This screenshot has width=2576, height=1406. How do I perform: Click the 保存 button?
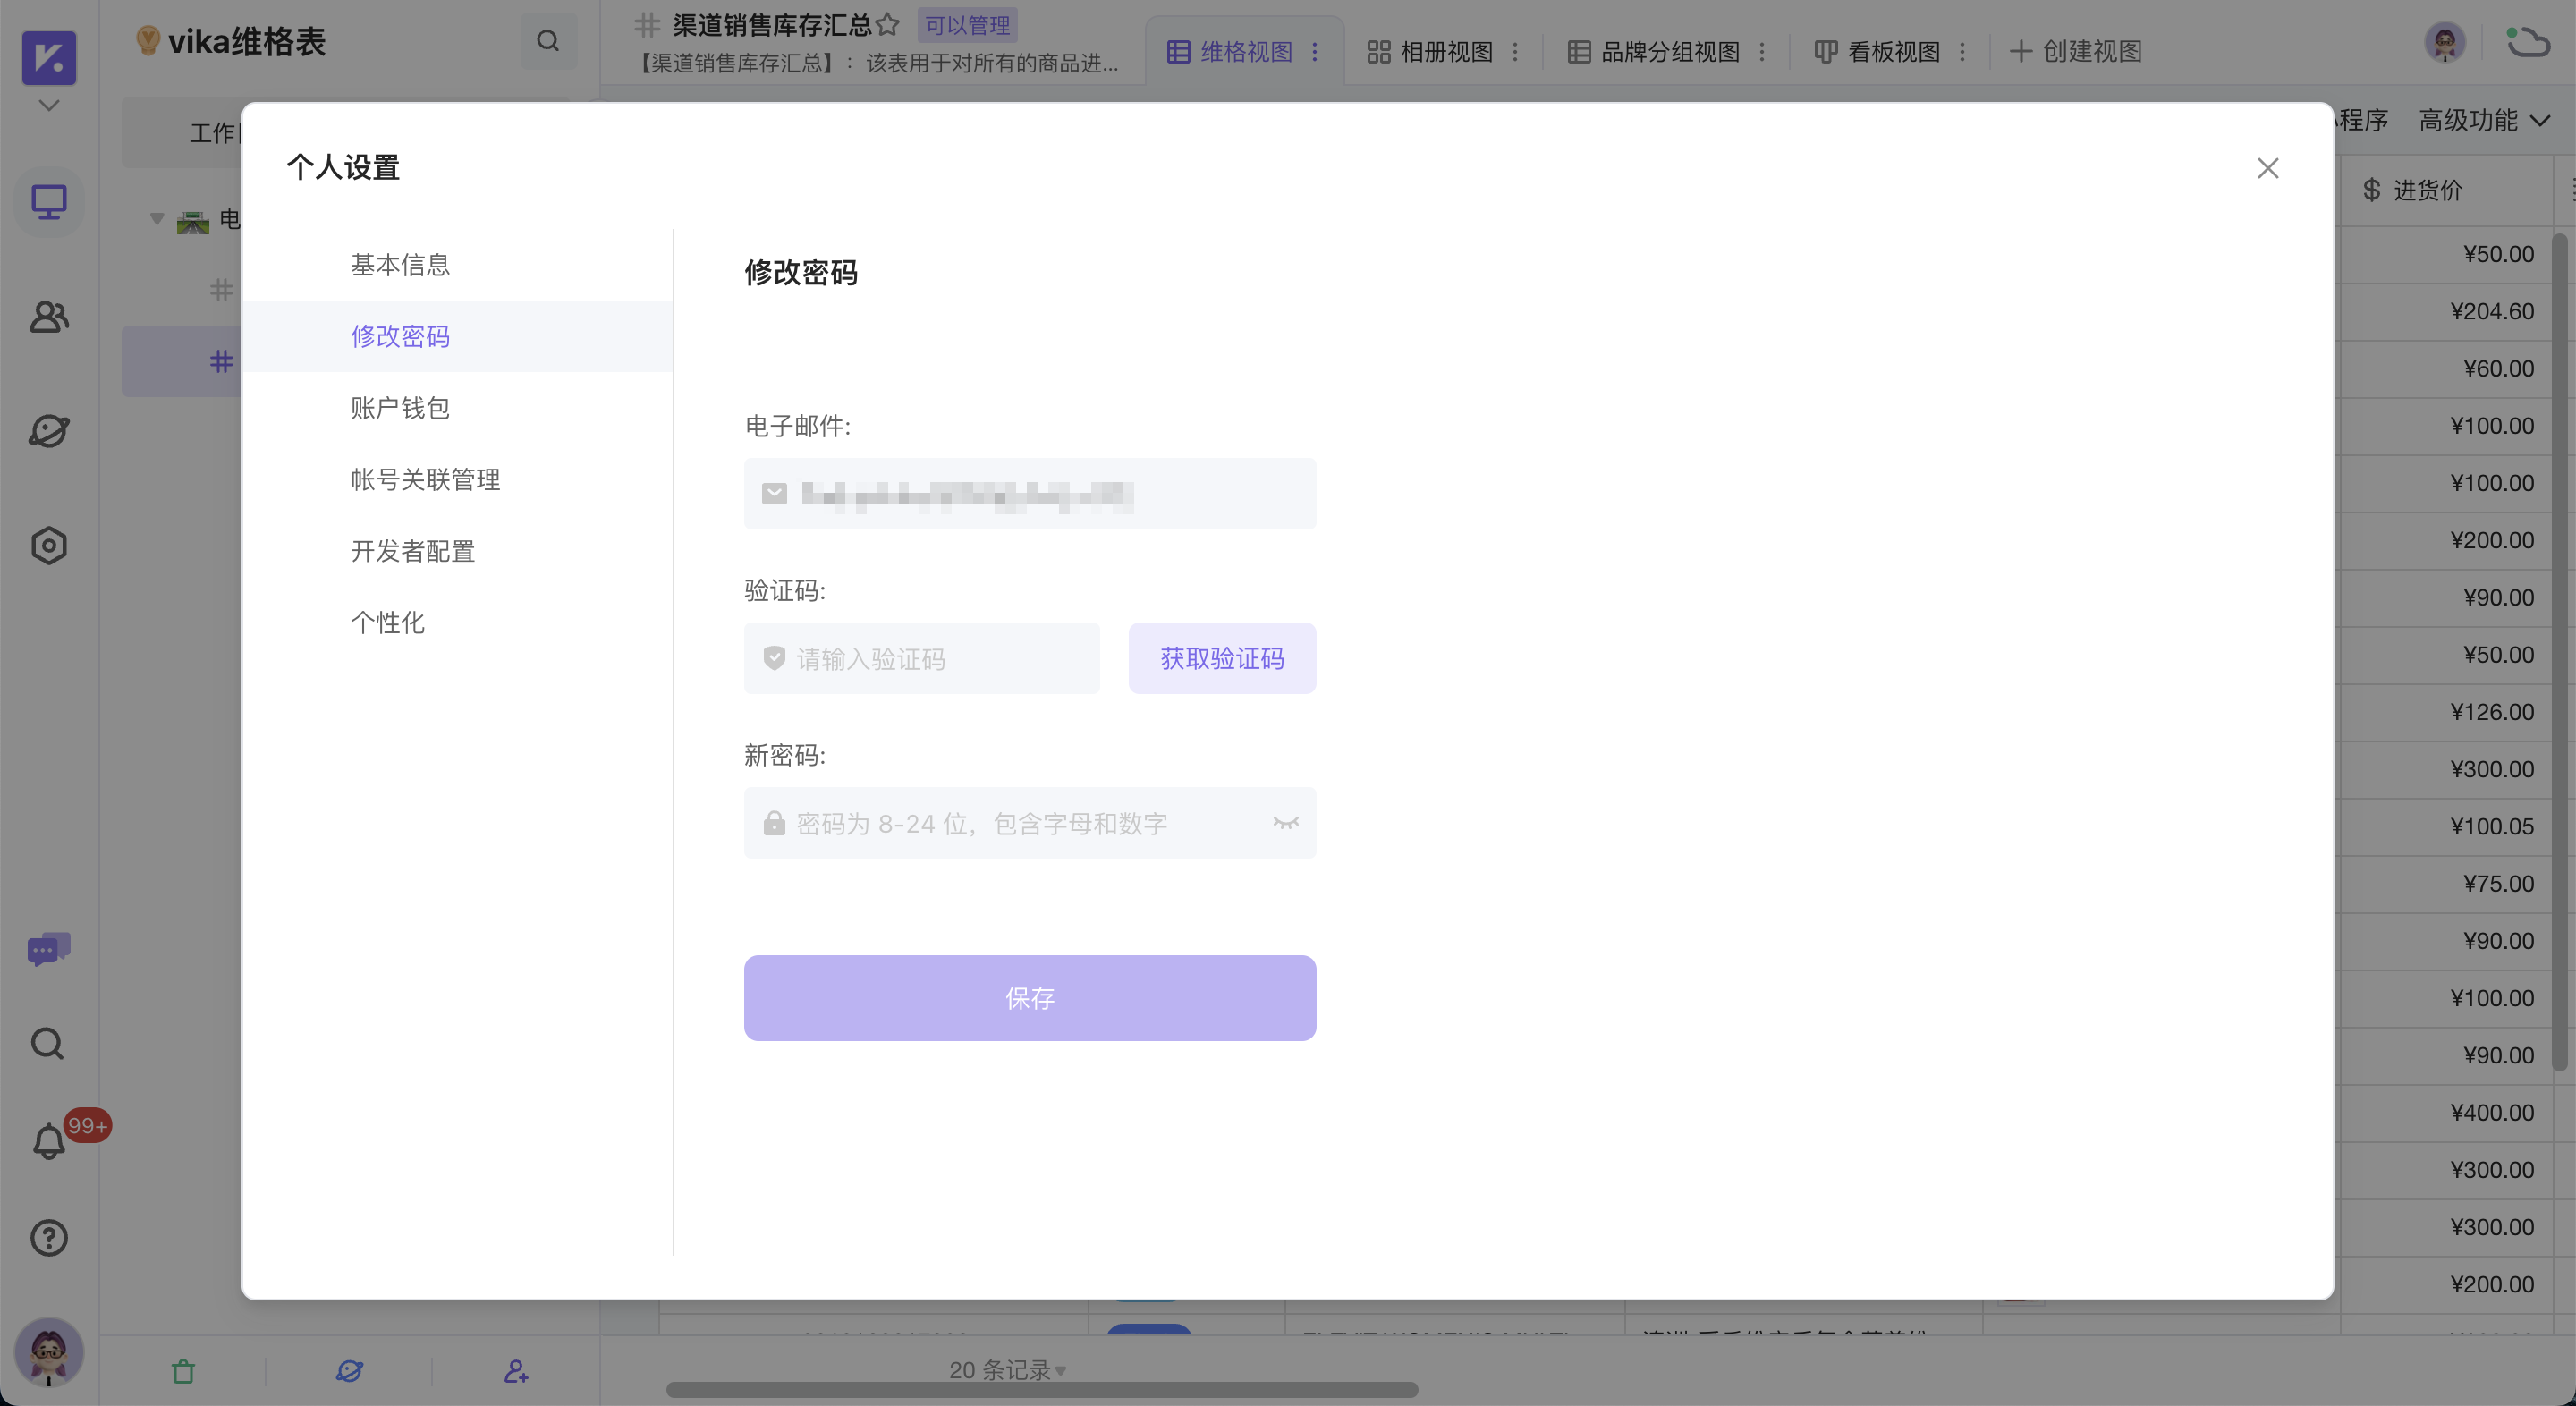coord(1030,997)
